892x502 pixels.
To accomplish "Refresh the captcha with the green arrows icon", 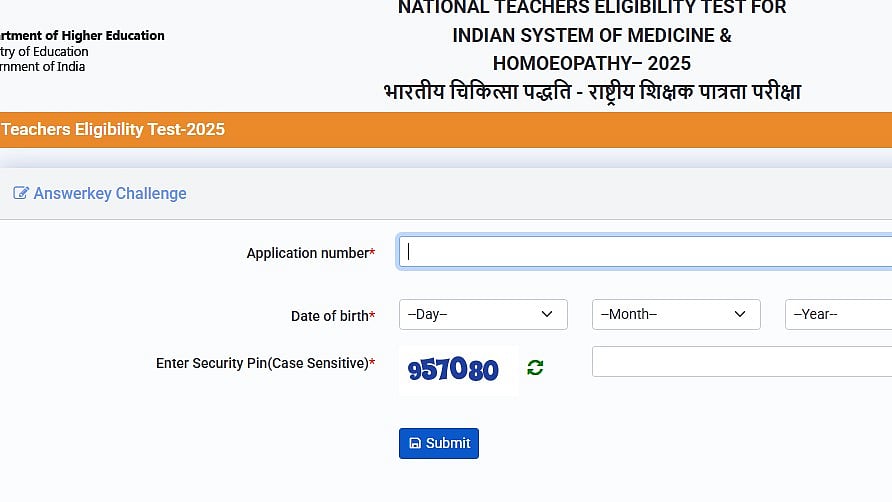I will (535, 368).
